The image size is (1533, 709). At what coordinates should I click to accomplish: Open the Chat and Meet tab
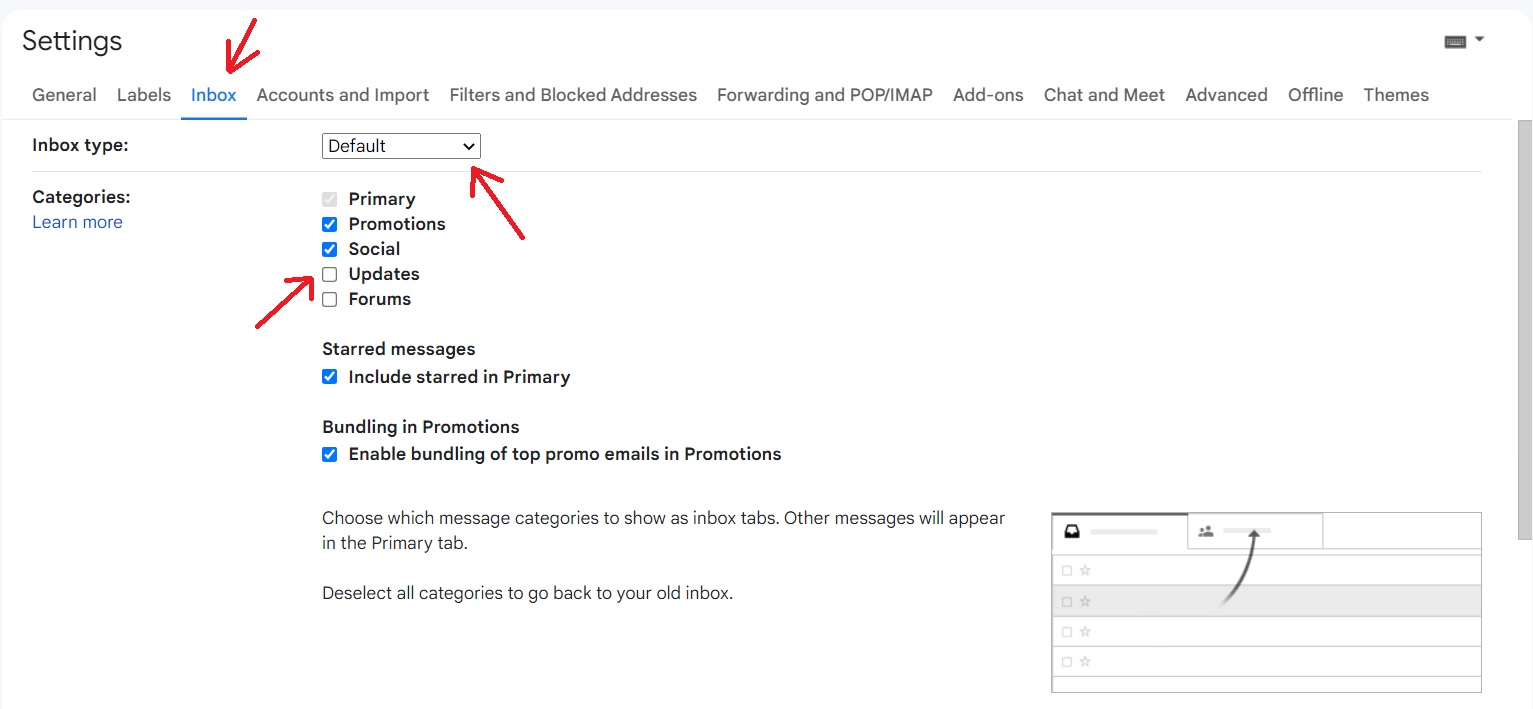[x=1104, y=95]
